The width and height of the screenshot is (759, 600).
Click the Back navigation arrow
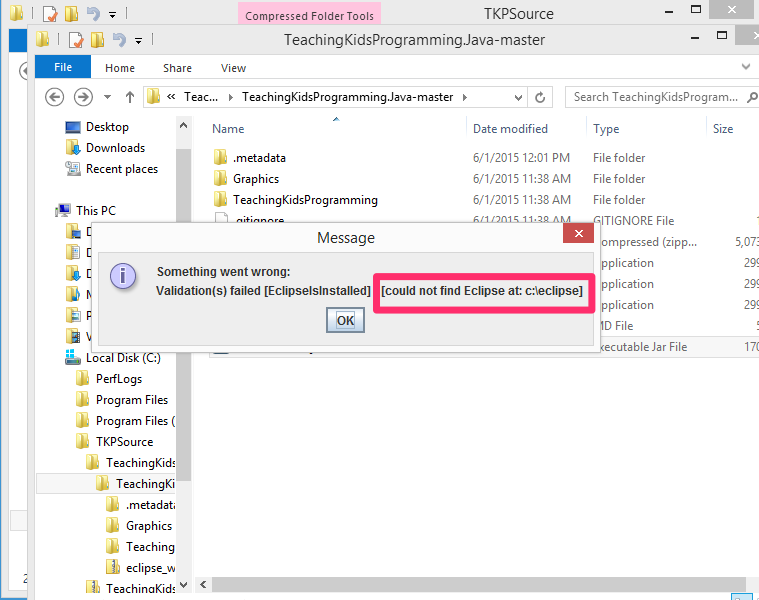pos(55,97)
